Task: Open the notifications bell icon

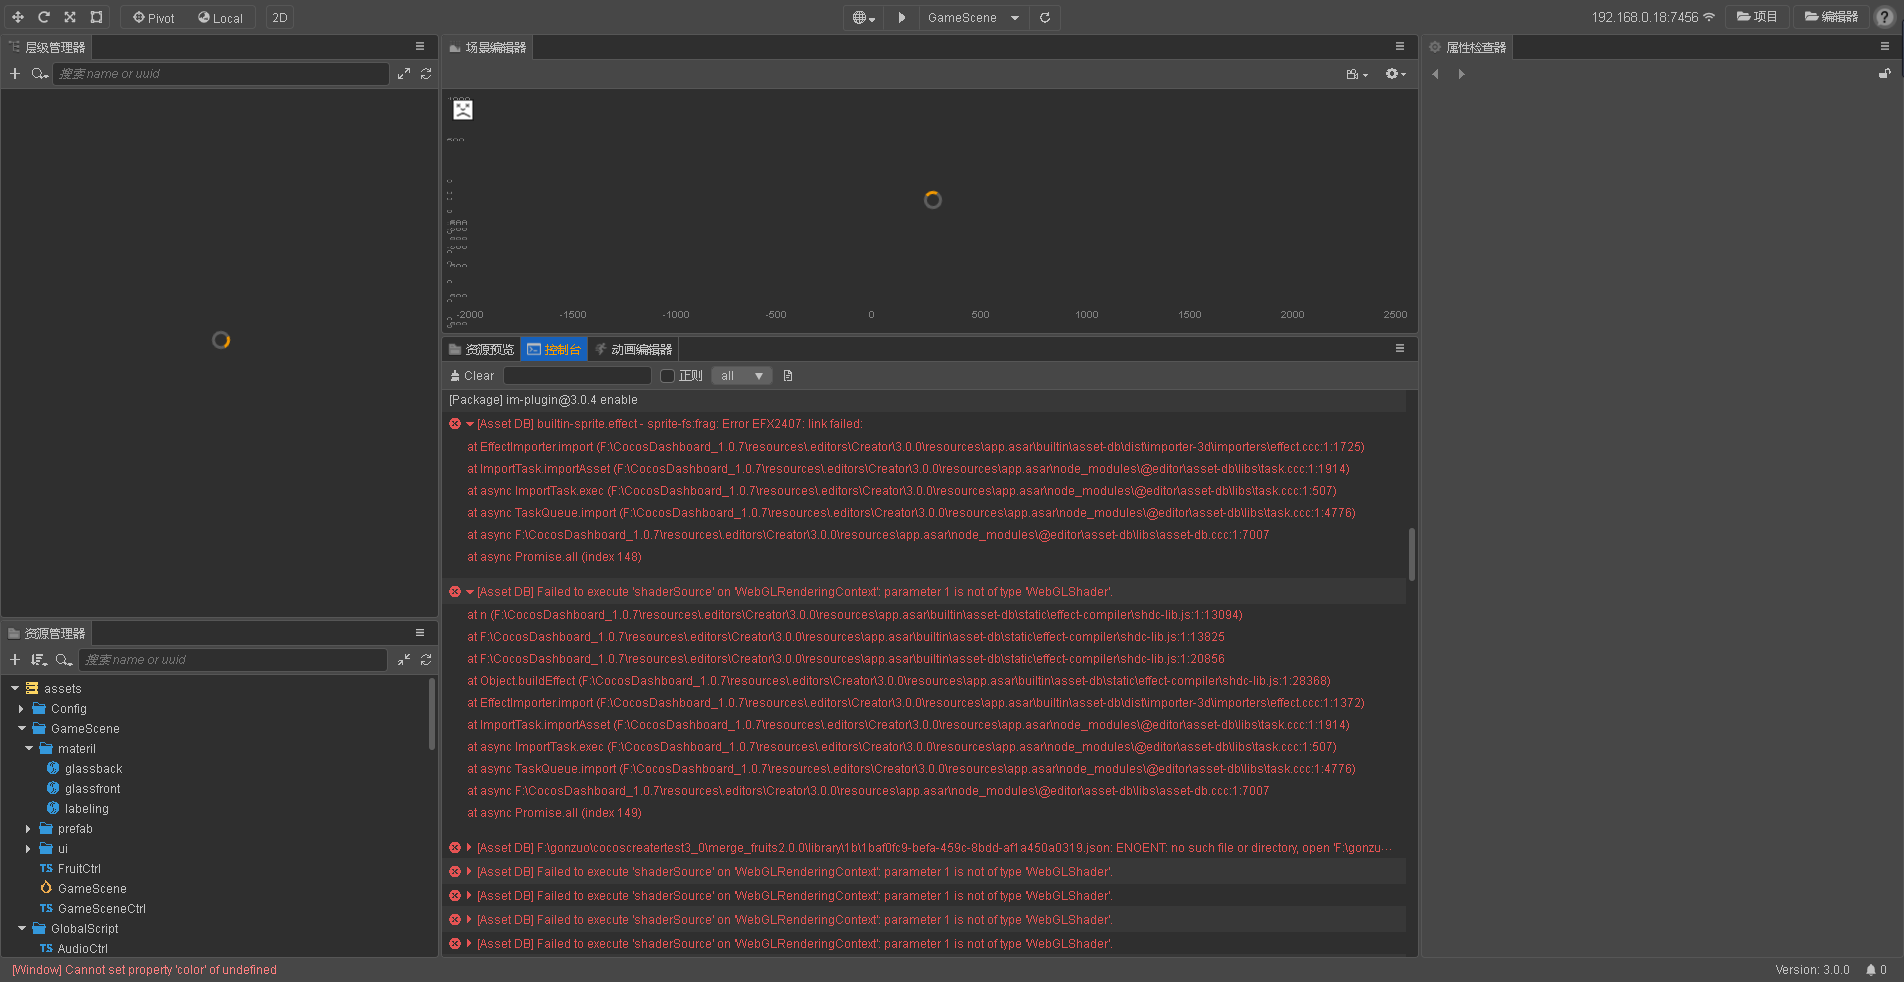Action: click(x=1871, y=970)
